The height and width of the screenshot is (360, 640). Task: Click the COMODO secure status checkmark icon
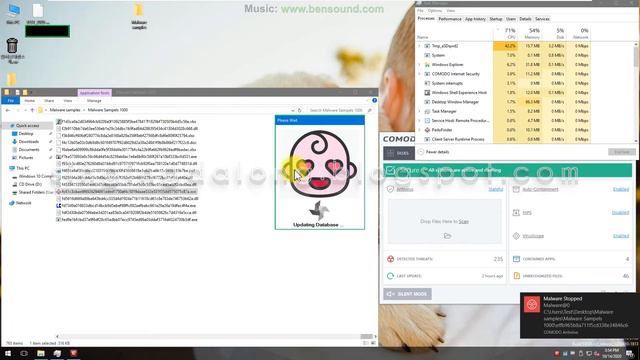(x=391, y=170)
